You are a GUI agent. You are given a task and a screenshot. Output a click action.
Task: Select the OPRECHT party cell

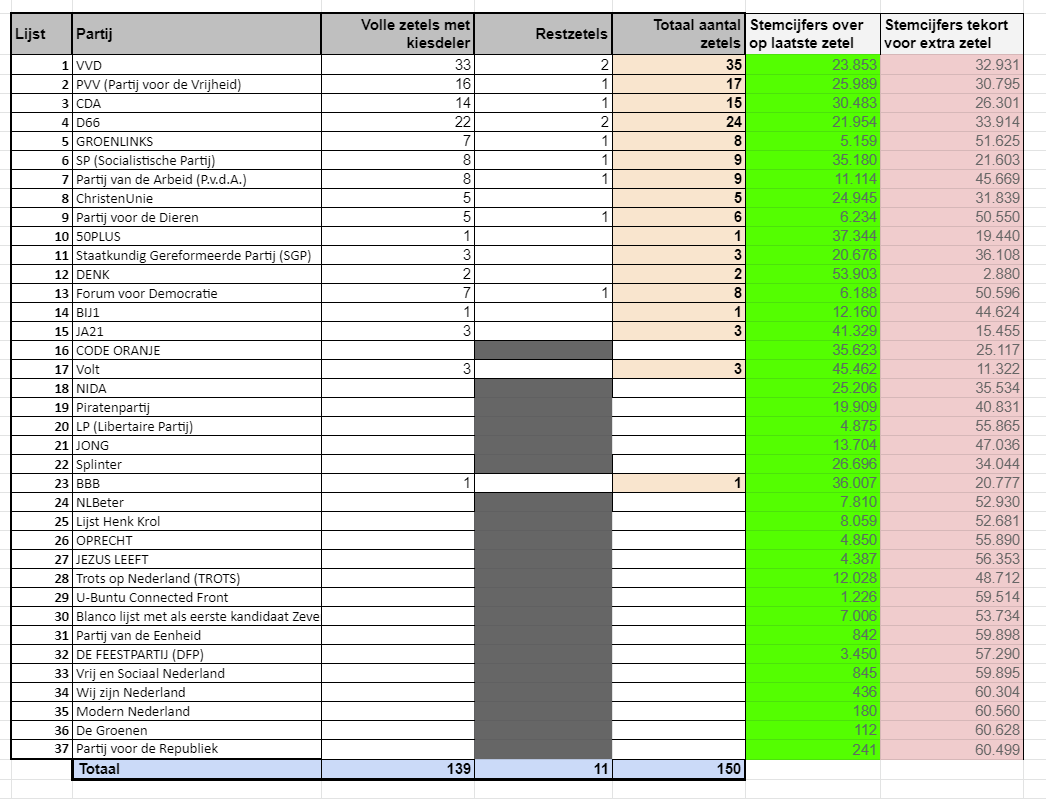coord(197,540)
